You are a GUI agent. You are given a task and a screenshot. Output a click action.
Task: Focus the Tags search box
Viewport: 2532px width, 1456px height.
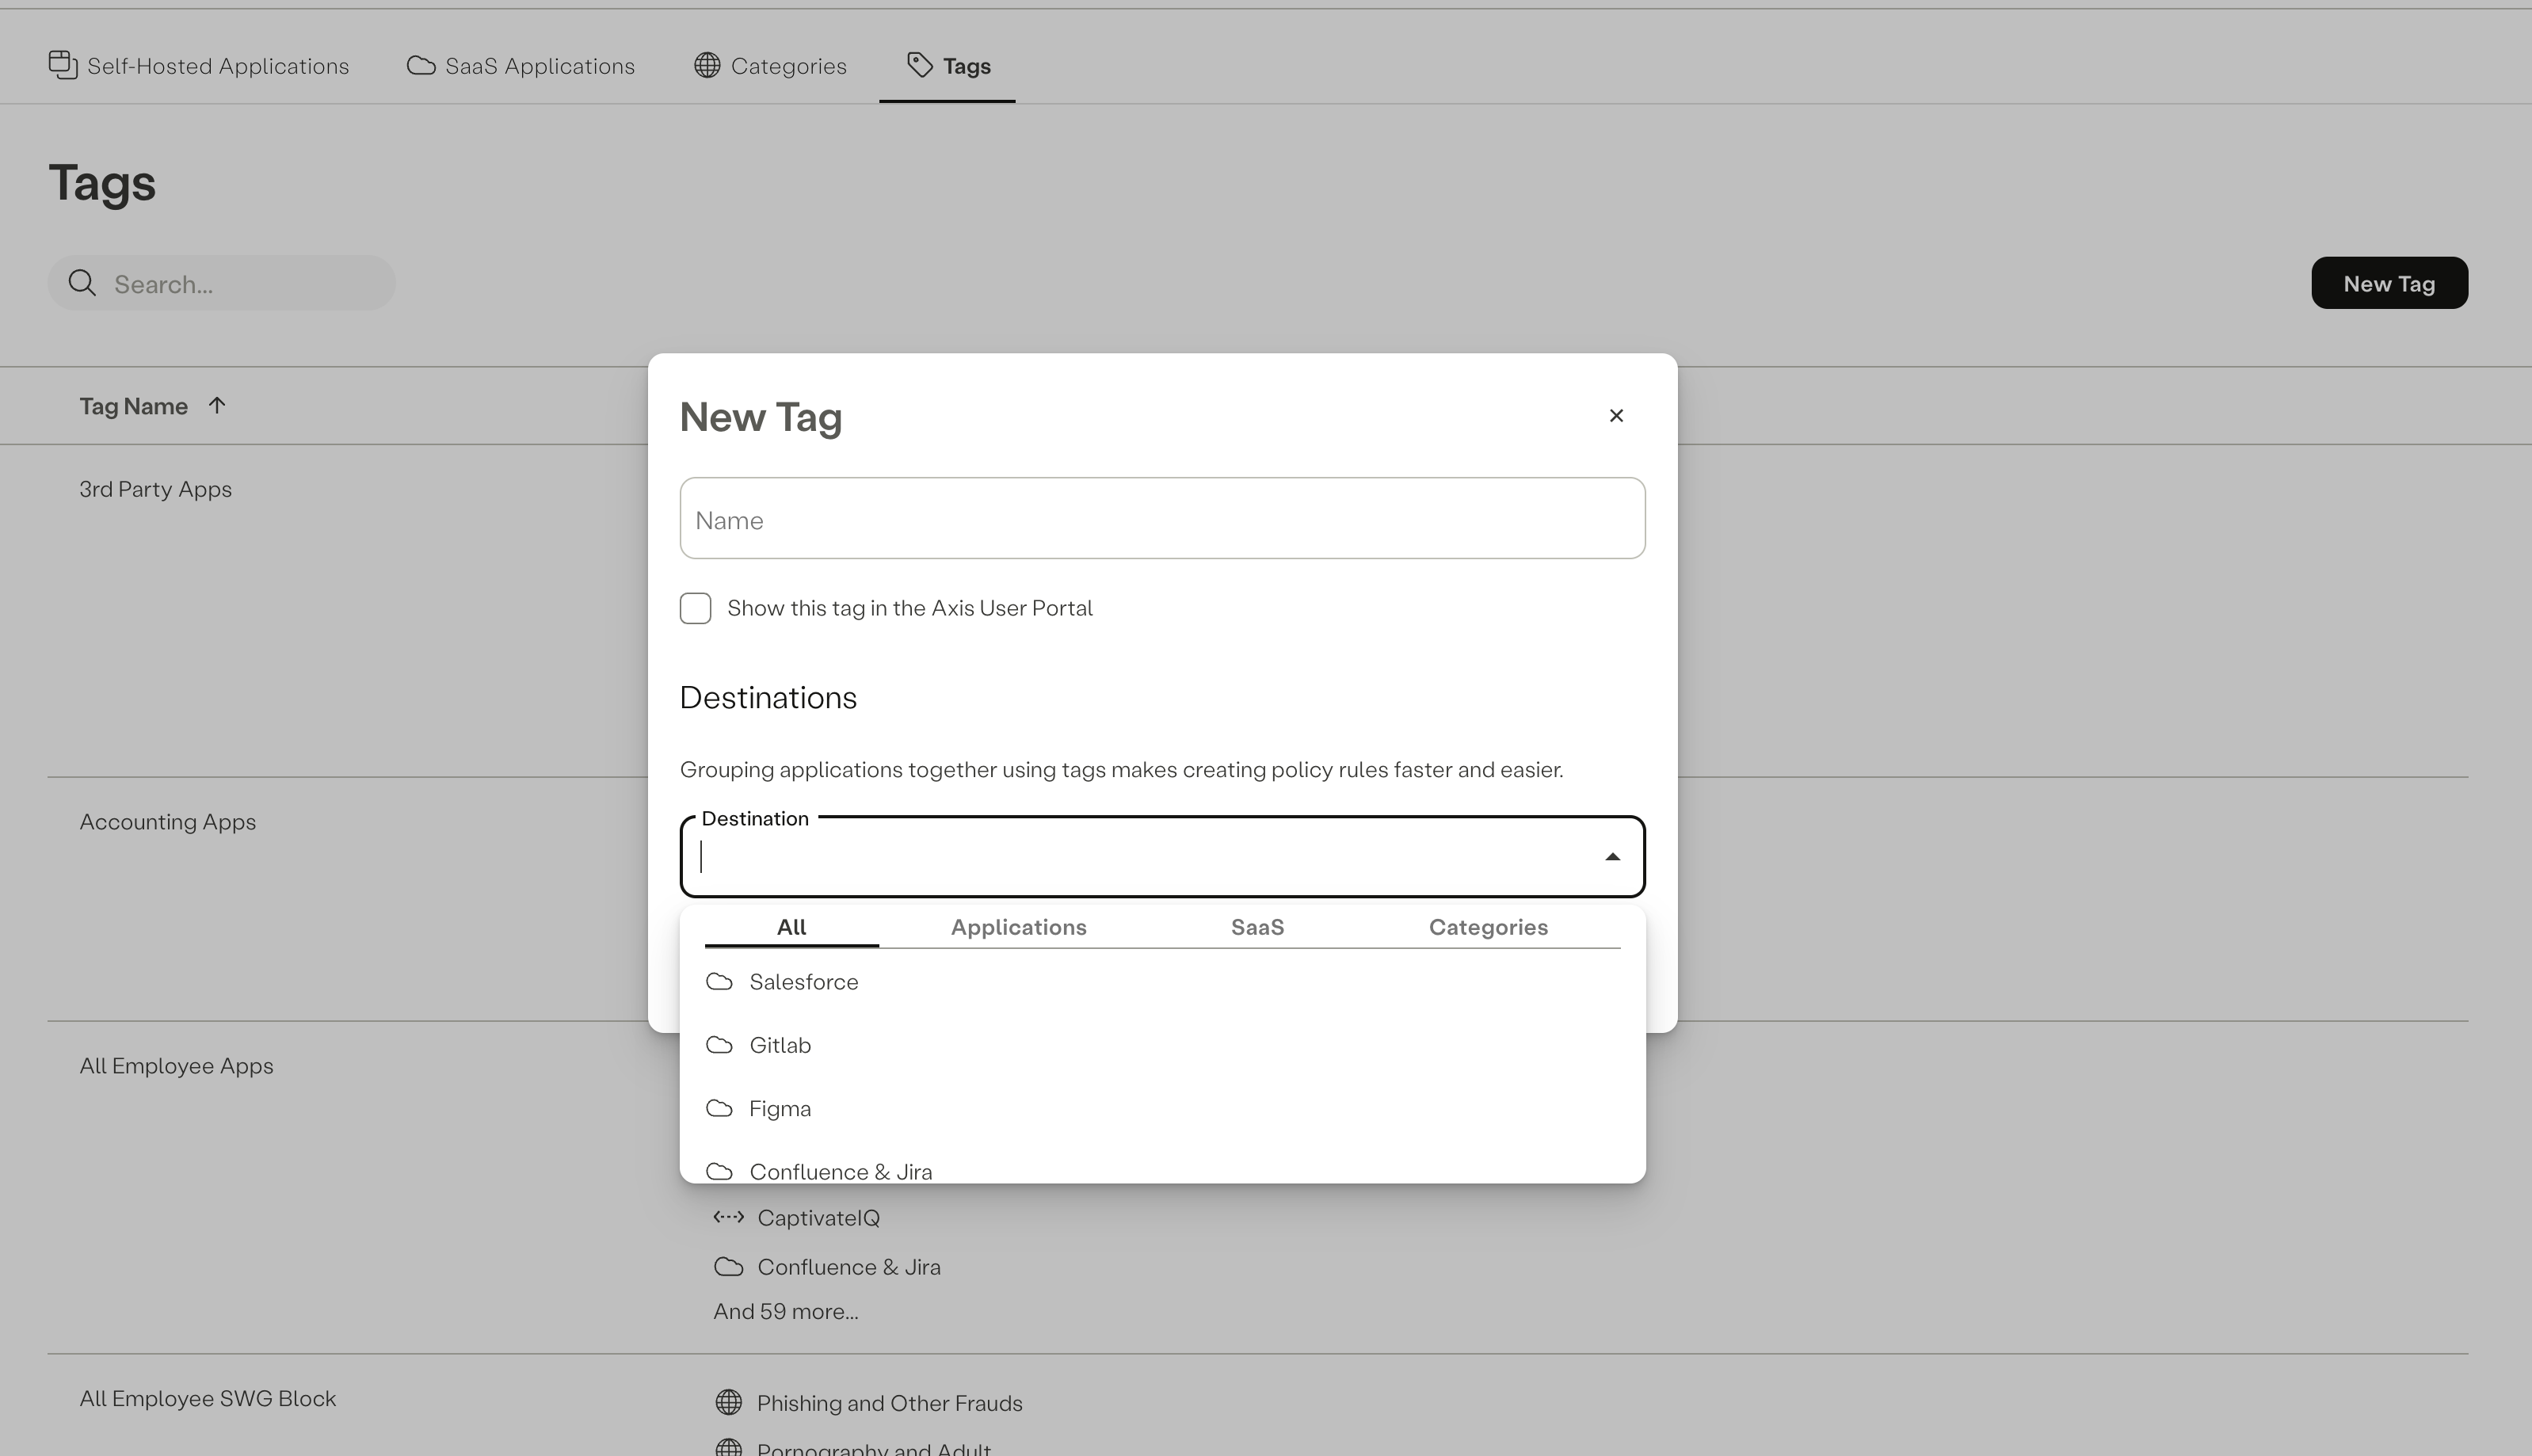pyautogui.click(x=240, y=284)
